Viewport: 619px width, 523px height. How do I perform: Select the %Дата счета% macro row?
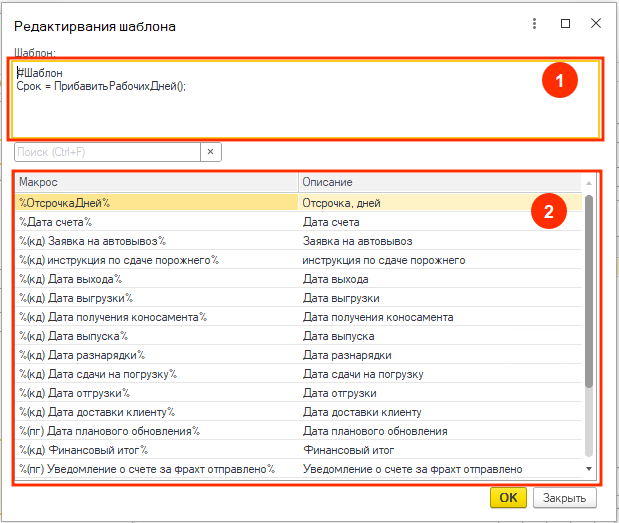tap(298, 222)
